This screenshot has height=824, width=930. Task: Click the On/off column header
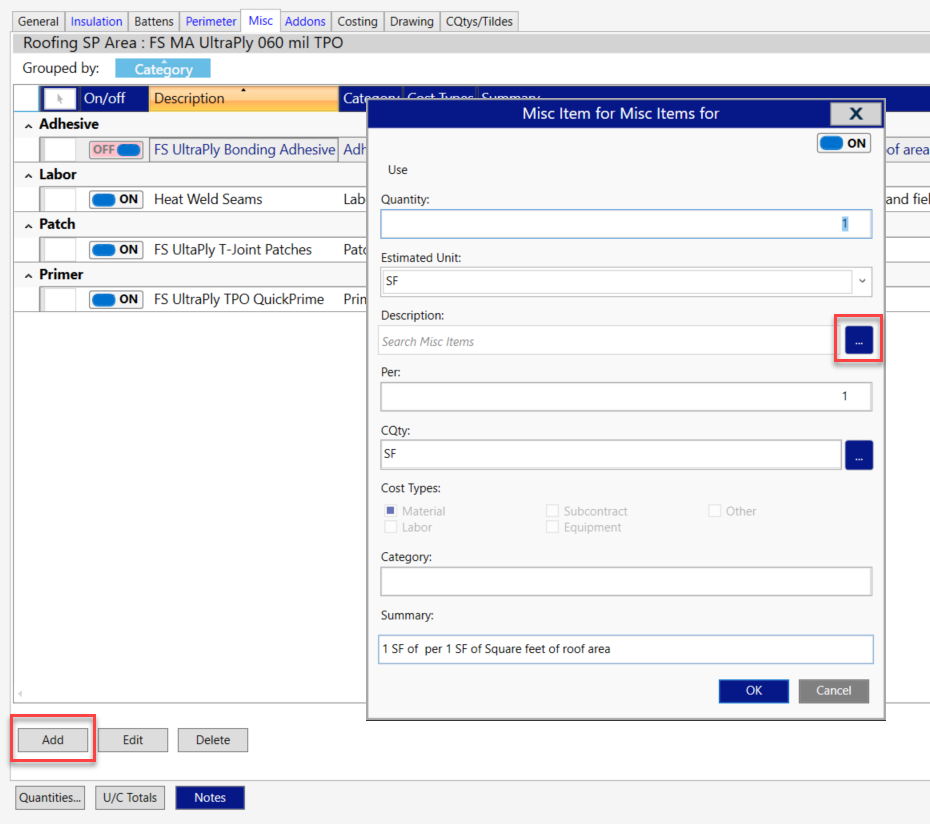[113, 98]
